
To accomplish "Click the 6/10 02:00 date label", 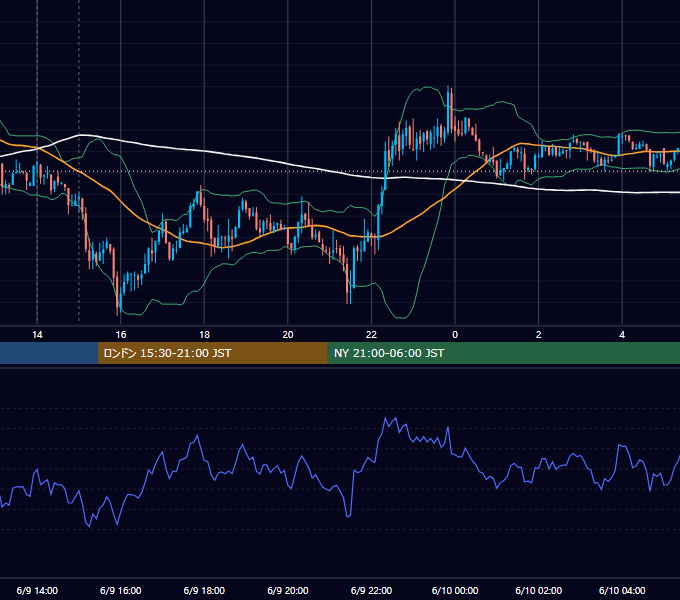I will [539, 590].
